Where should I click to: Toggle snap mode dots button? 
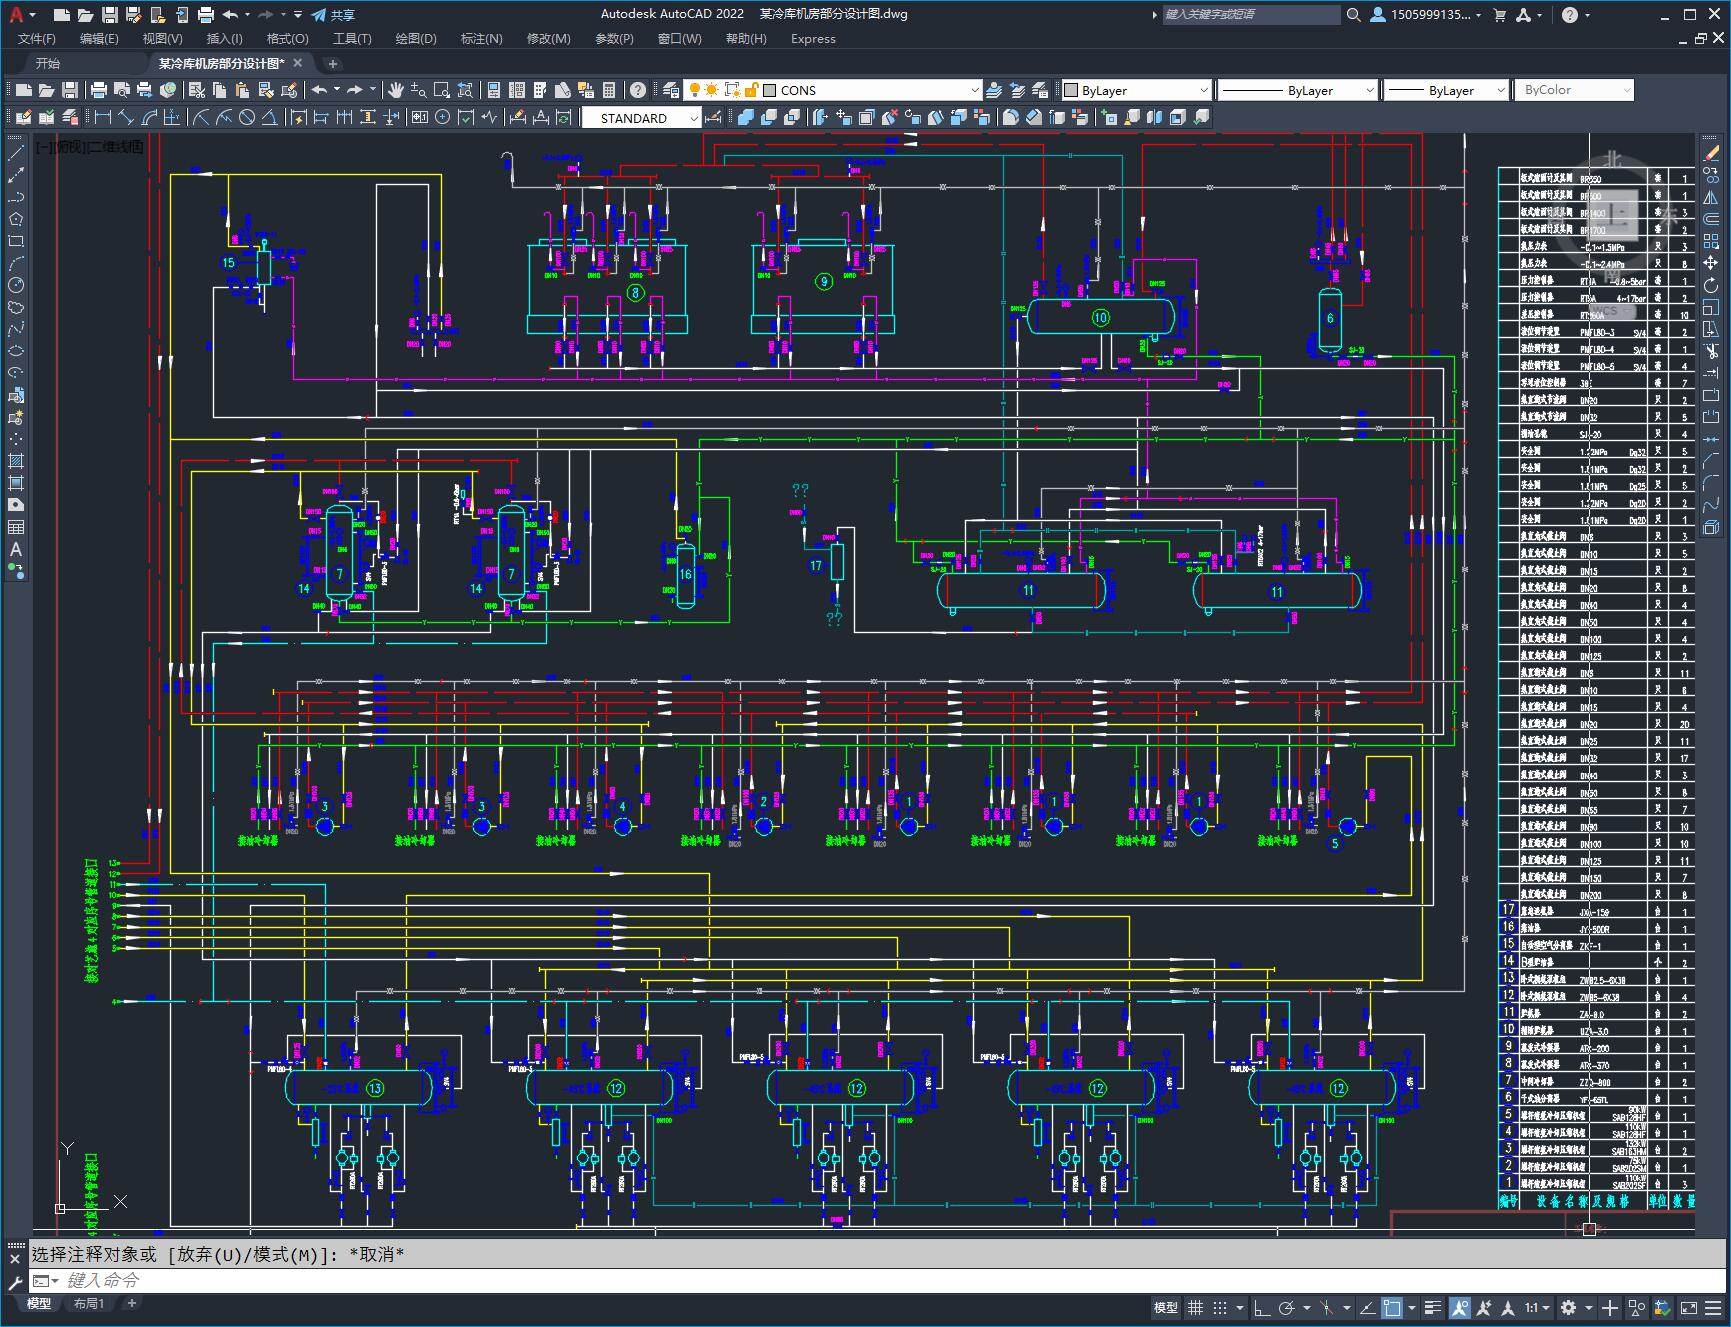pos(1220,1307)
